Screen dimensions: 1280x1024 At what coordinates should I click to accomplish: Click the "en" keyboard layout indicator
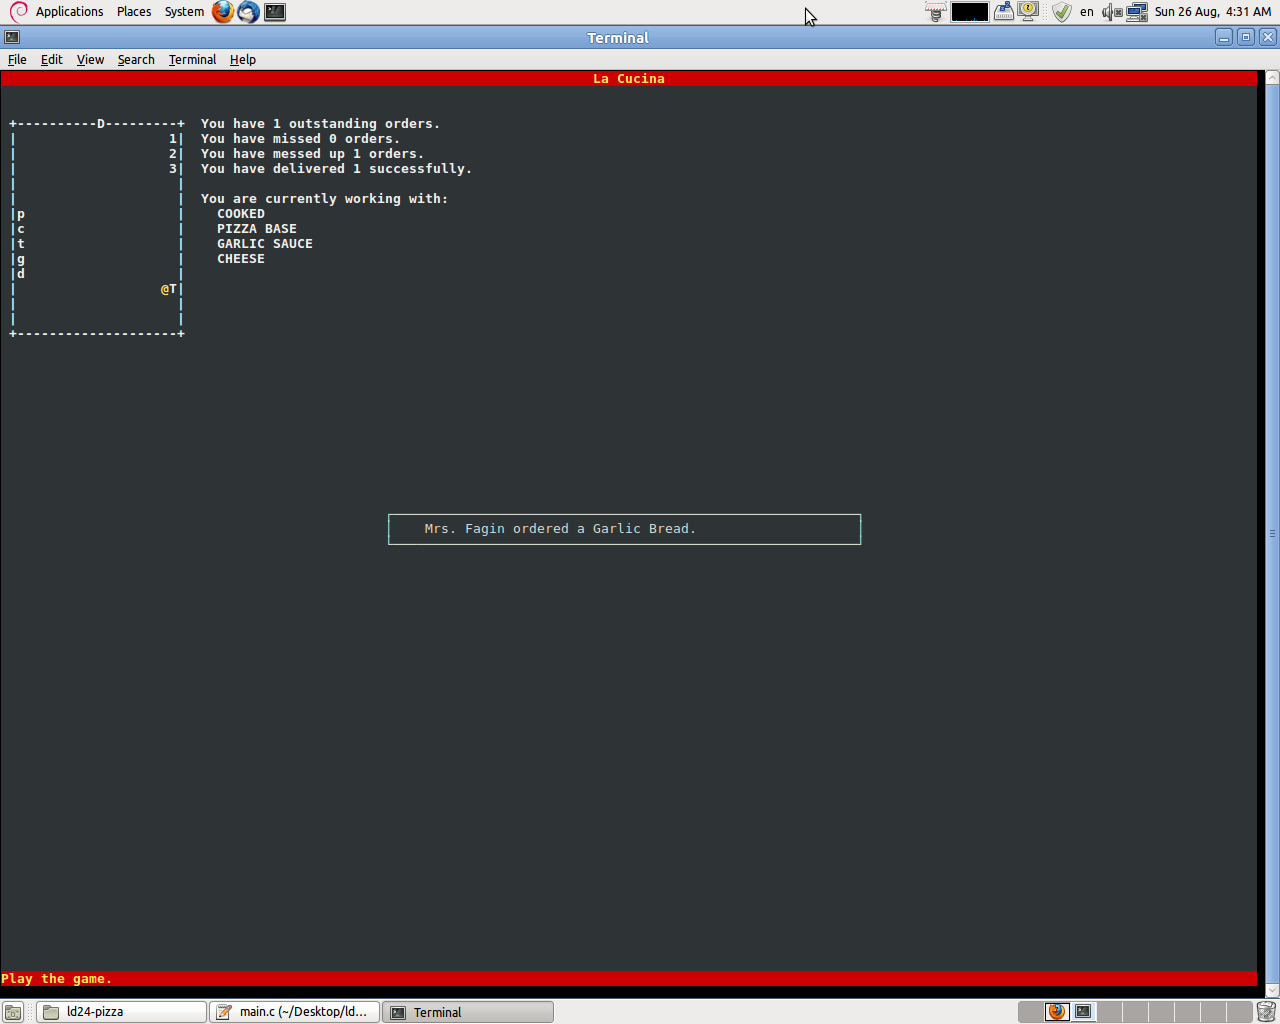tap(1086, 12)
